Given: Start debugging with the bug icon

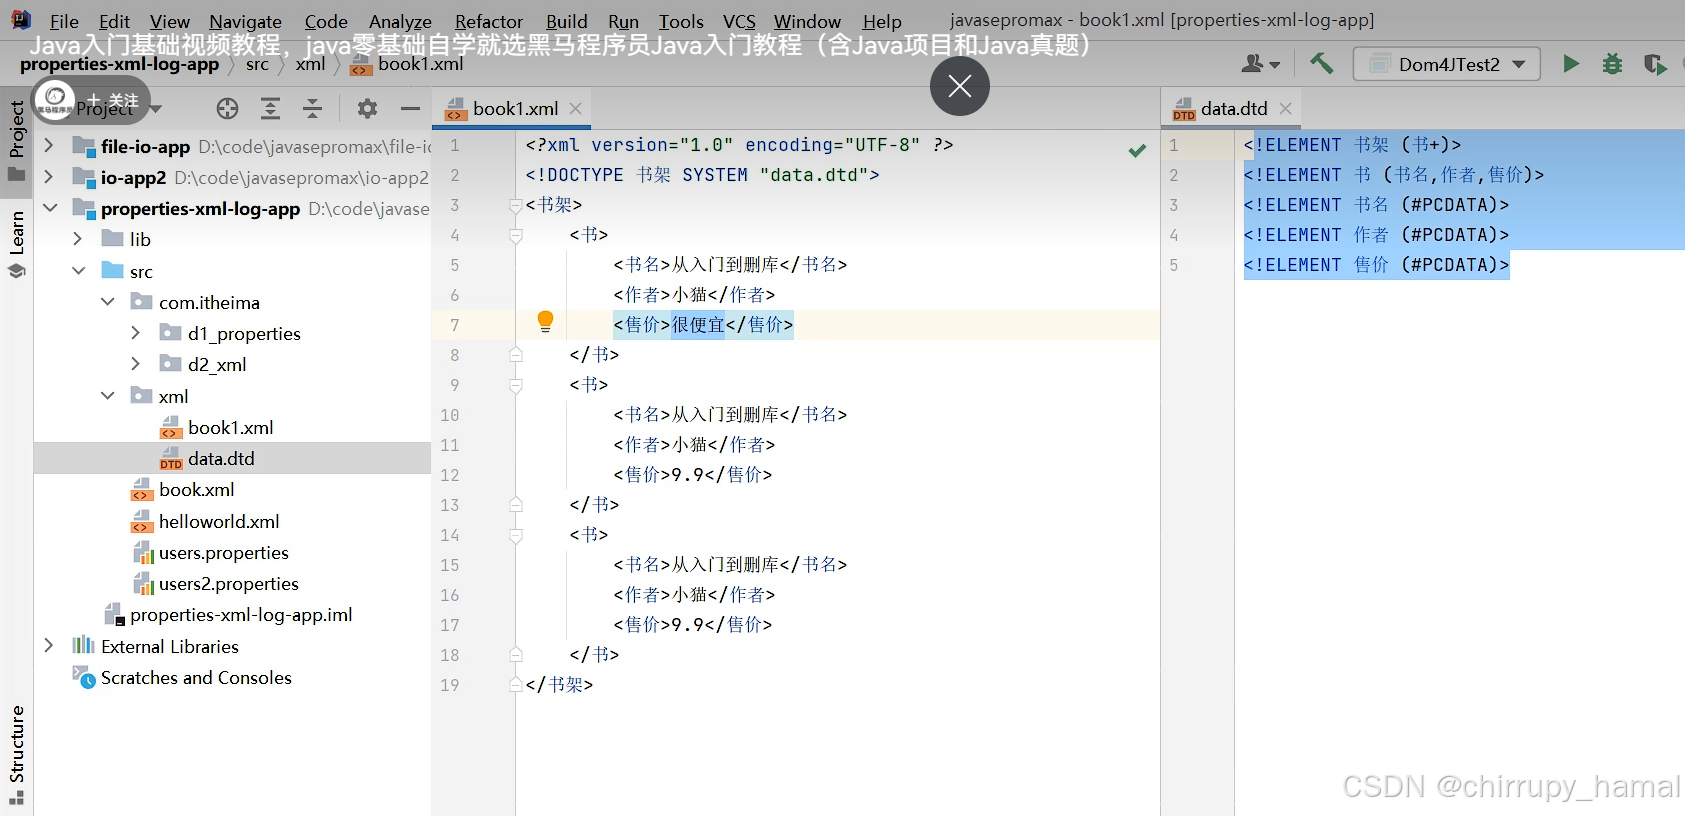Looking at the screenshot, I should tap(1612, 64).
